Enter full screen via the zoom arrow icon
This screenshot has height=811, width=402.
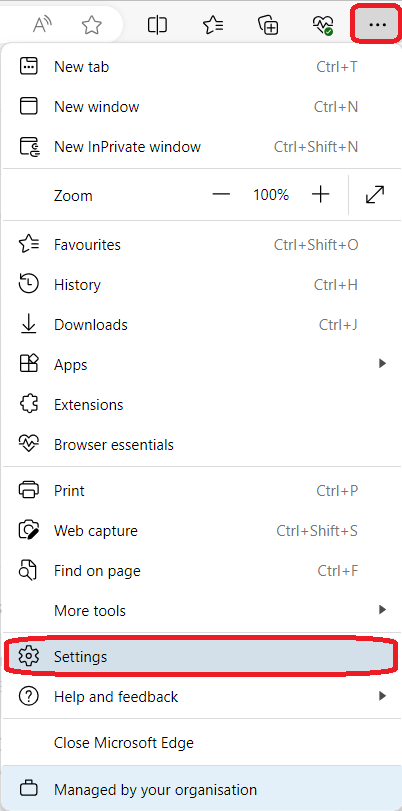click(375, 195)
